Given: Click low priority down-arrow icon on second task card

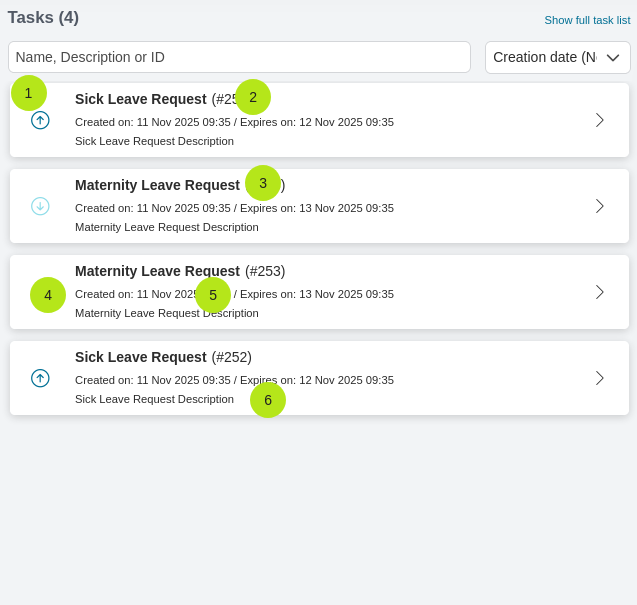Looking at the screenshot, I should pos(40,206).
